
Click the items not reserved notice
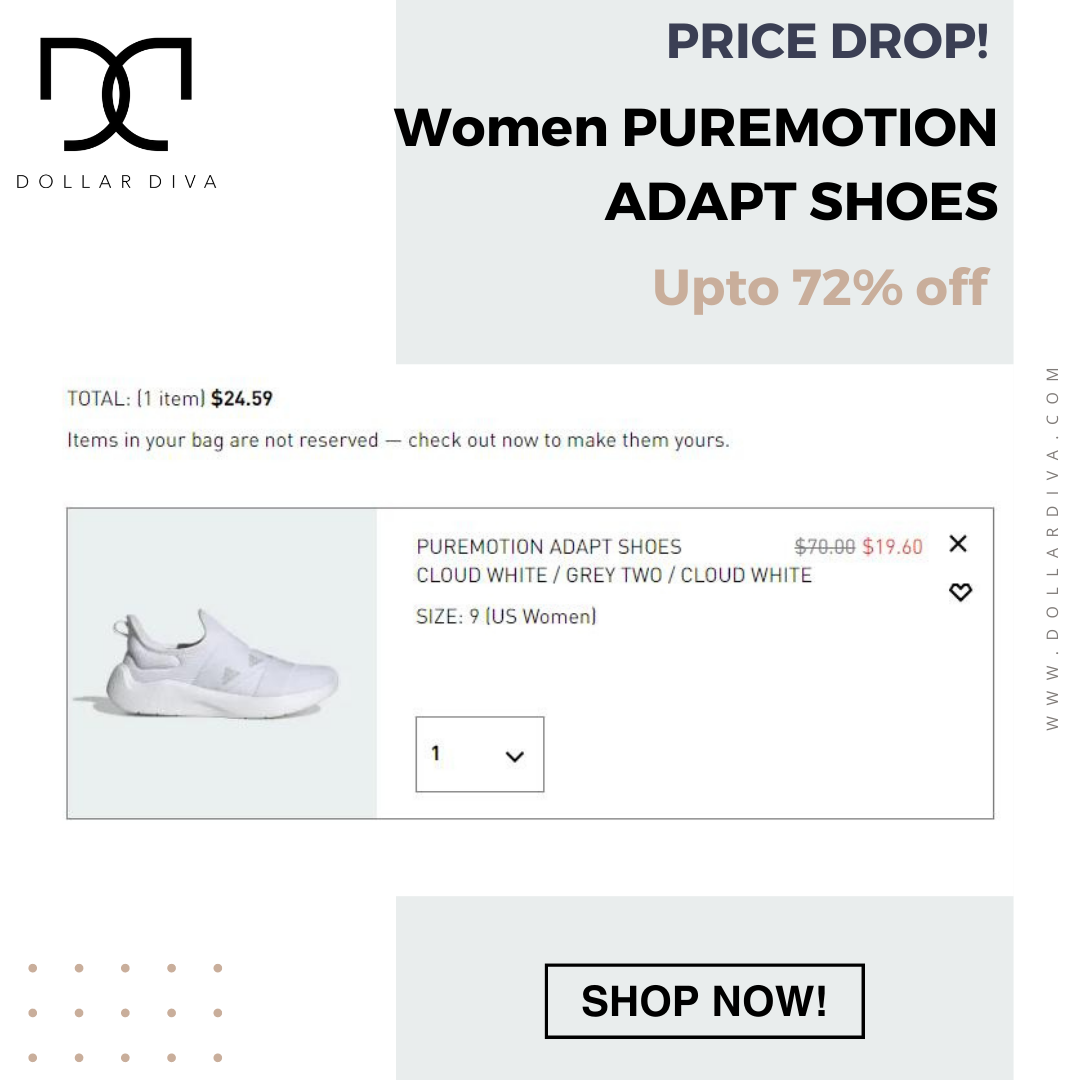tap(398, 440)
